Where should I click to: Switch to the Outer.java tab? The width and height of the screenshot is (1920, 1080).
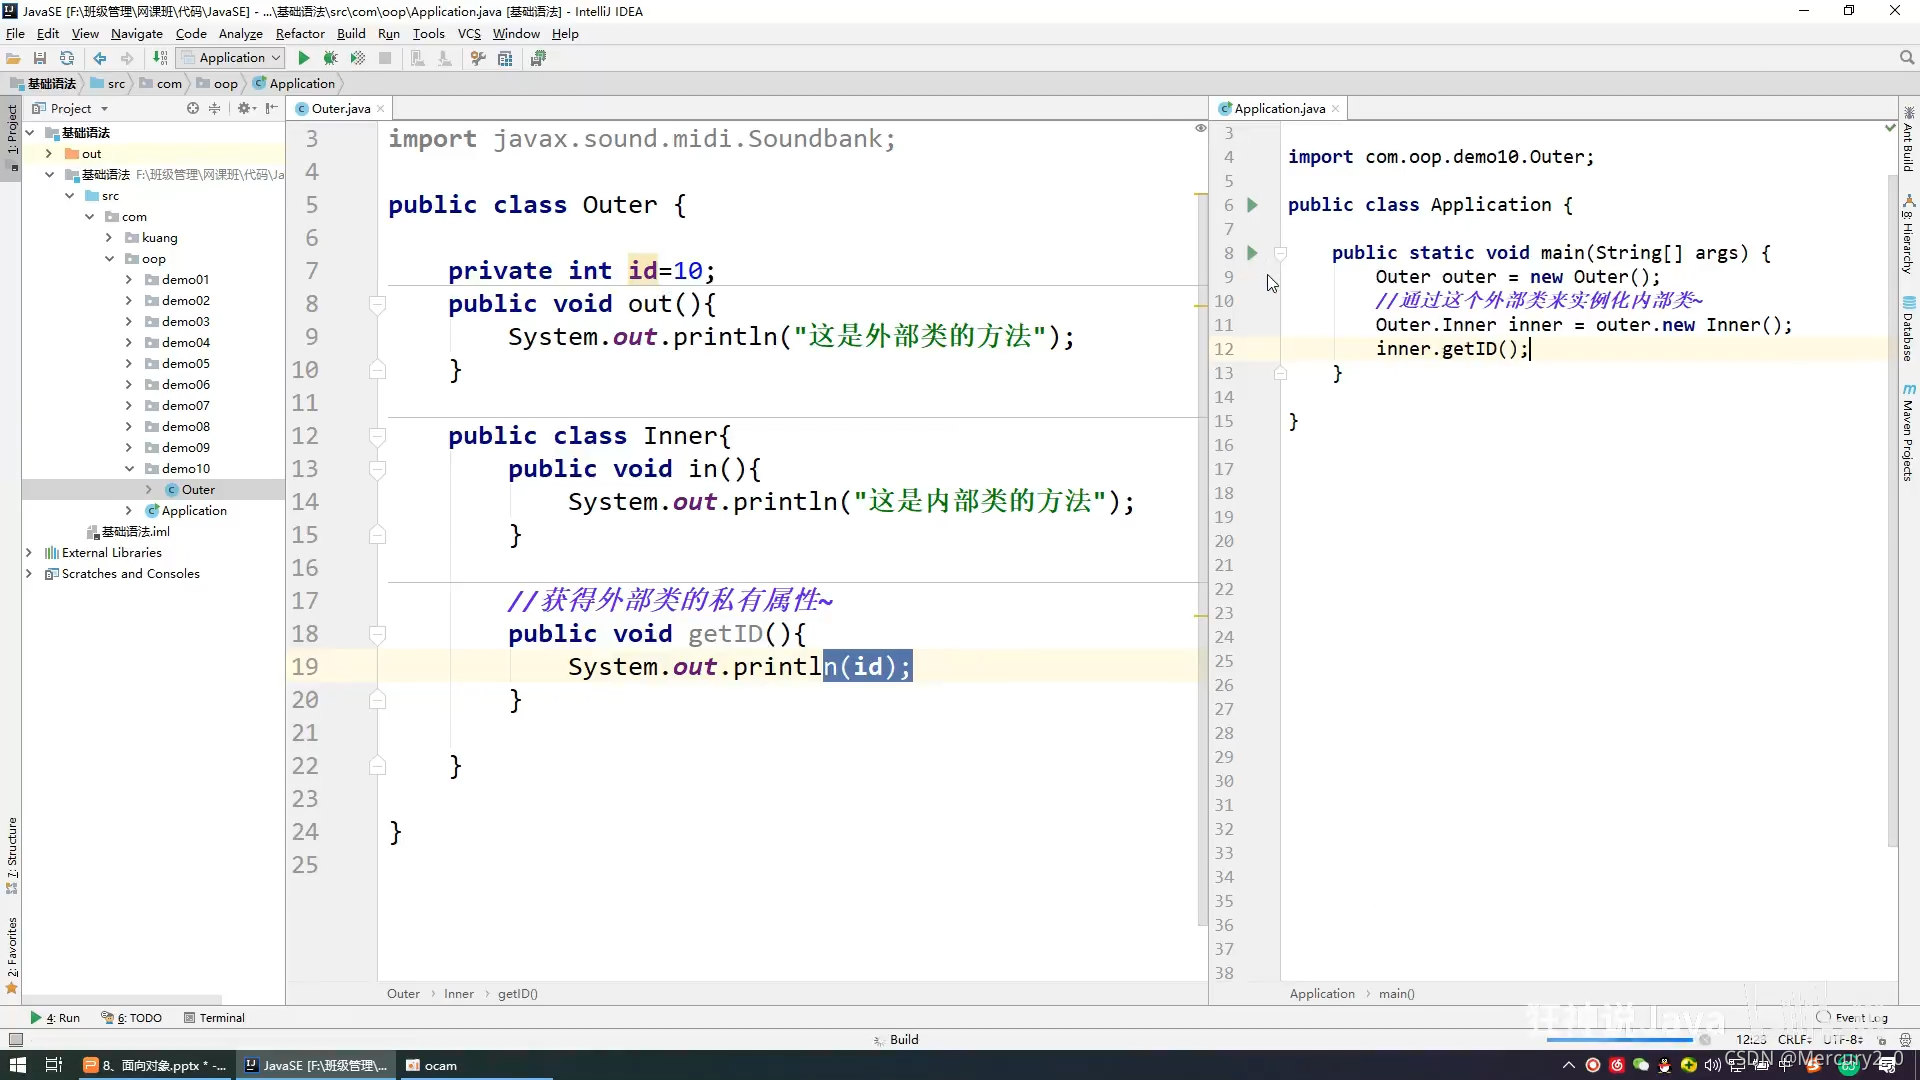click(340, 108)
